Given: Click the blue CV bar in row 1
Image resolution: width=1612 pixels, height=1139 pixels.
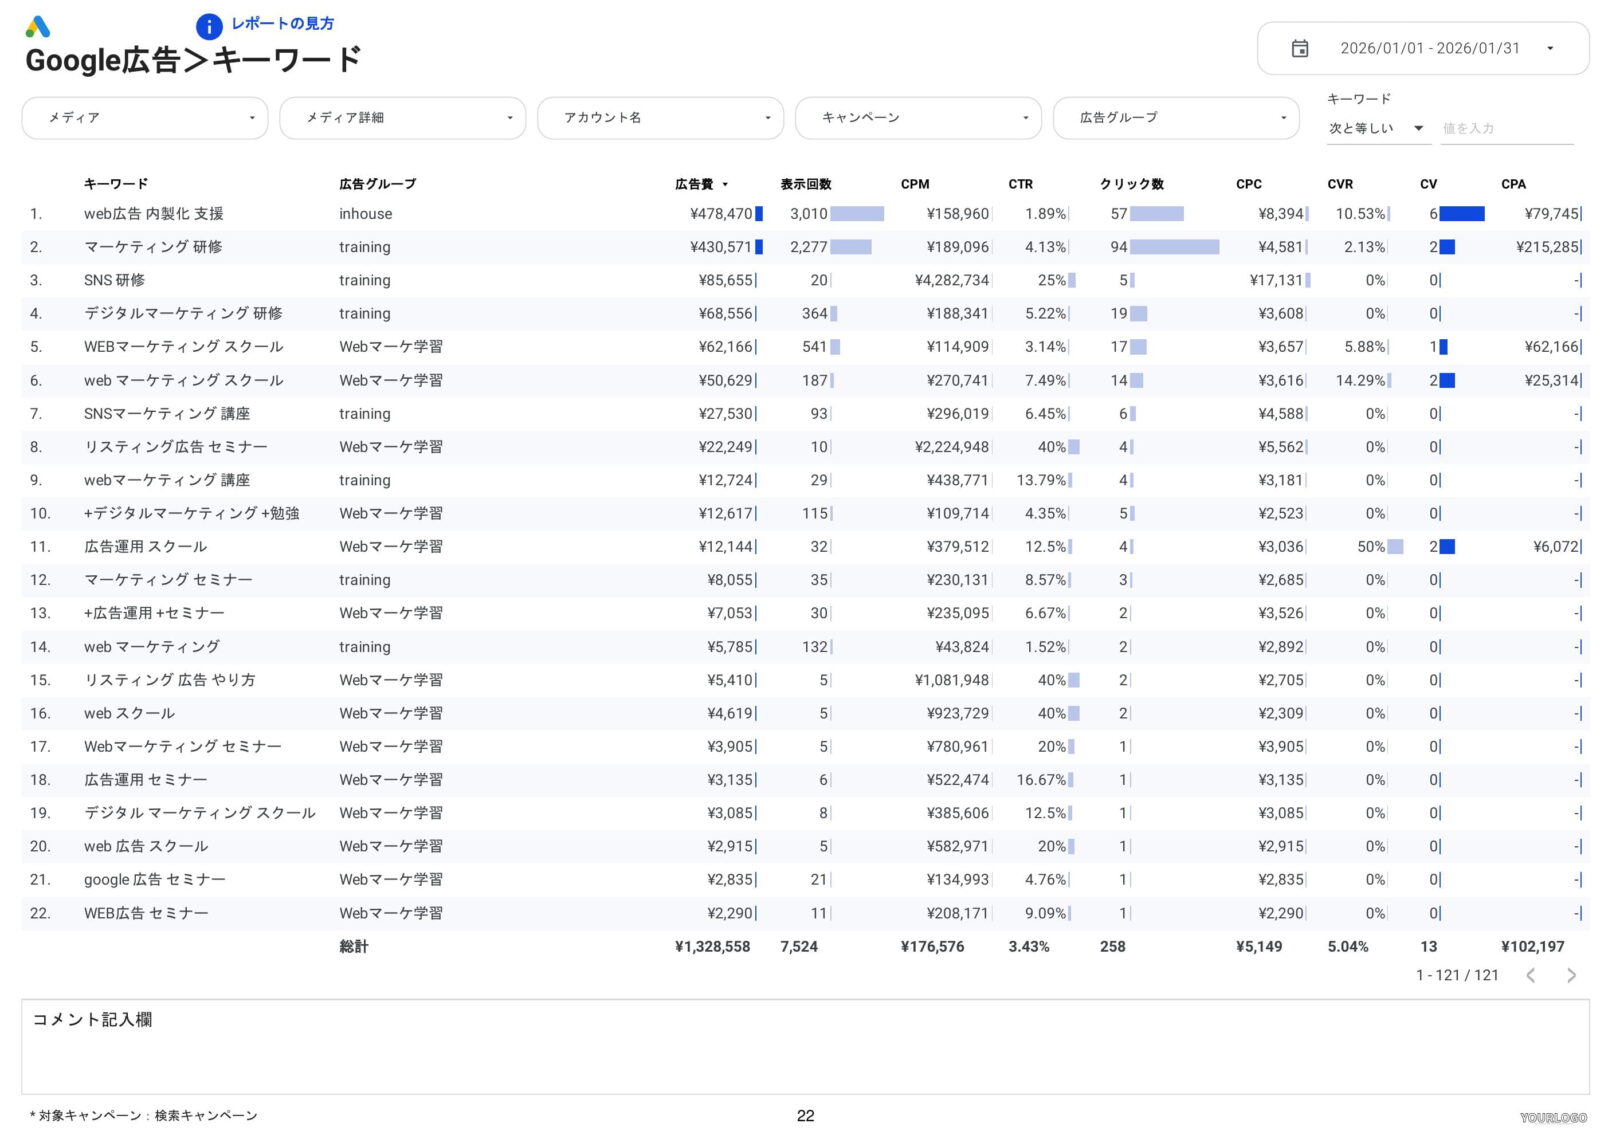Looking at the screenshot, I should [1462, 214].
